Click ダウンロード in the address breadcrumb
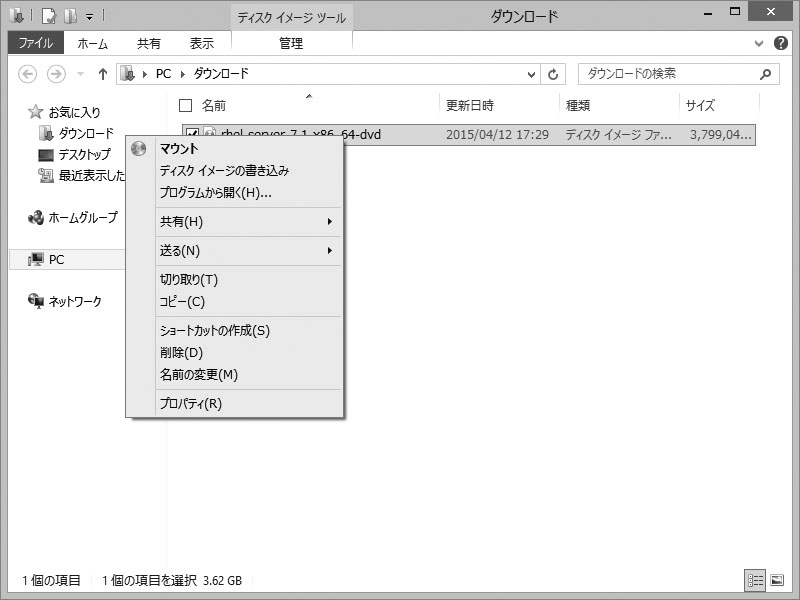The height and width of the screenshot is (600, 800). pos(221,74)
